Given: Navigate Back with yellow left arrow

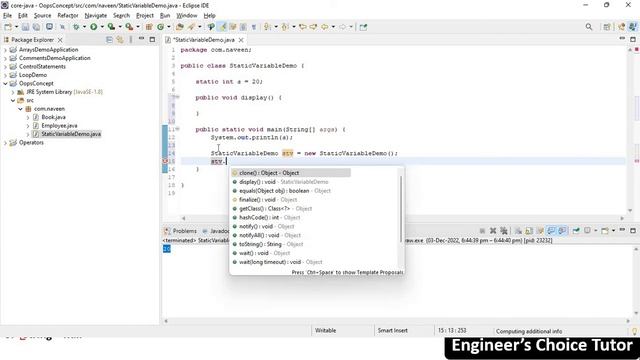Looking at the screenshot, I should tap(324, 27).
